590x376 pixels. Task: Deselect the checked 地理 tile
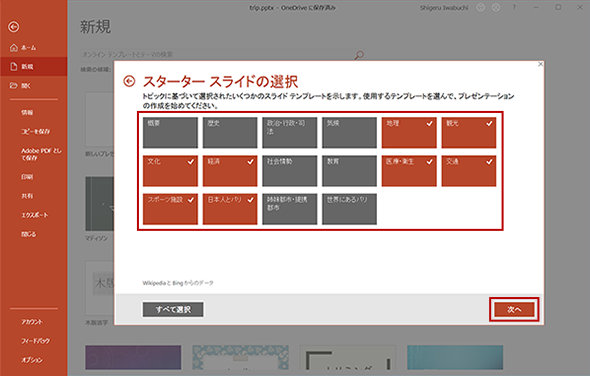click(x=409, y=132)
